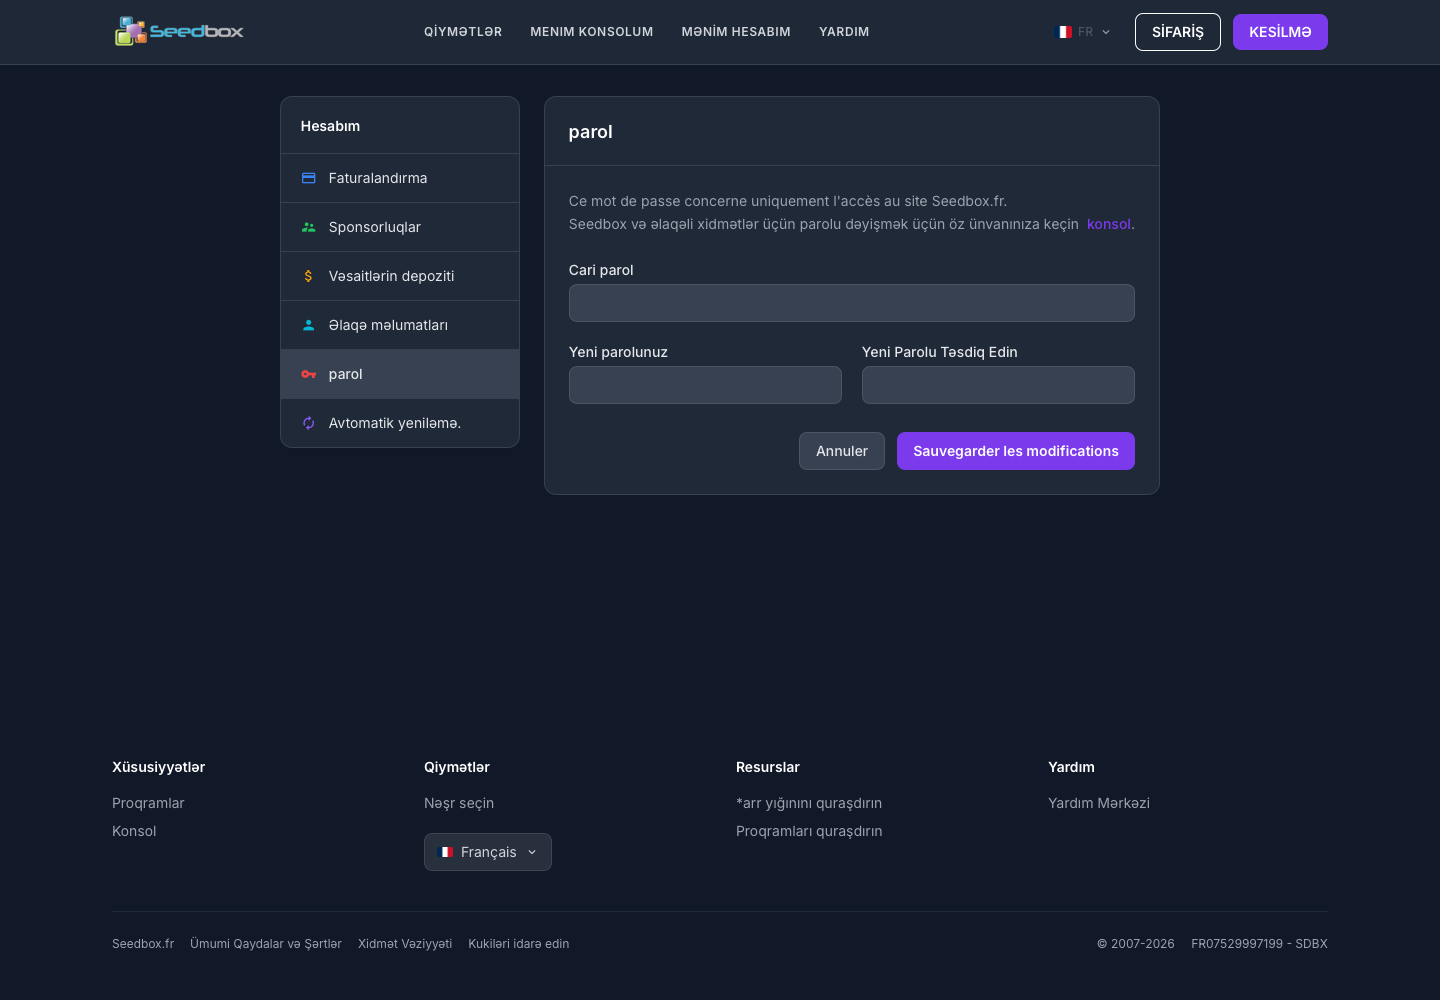Click the dollar icon beside Vəsaitlərin depoziti
1440x1000 pixels.
coord(308,276)
